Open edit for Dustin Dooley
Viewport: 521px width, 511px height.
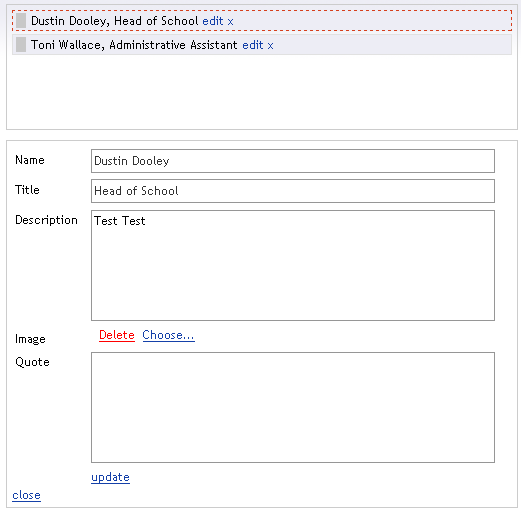213,21
